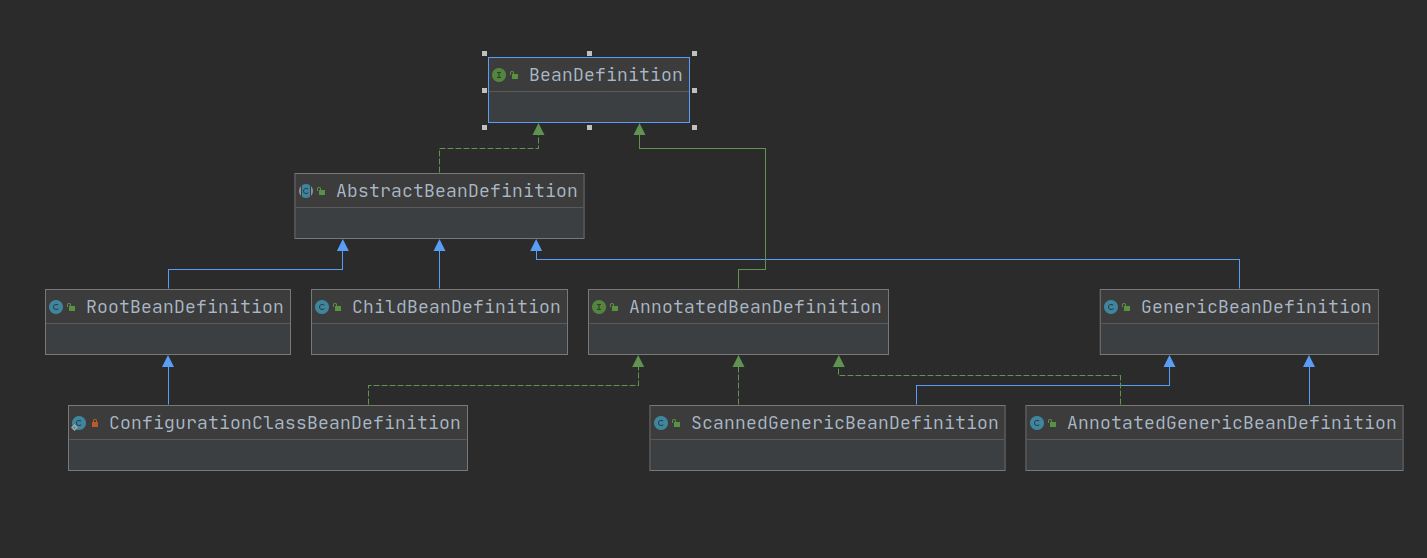The image size is (1427, 558).
Task: Click the abstract class icon on AbstractBeanDefinition
Action: pyautogui.click(x=306, y=191)
